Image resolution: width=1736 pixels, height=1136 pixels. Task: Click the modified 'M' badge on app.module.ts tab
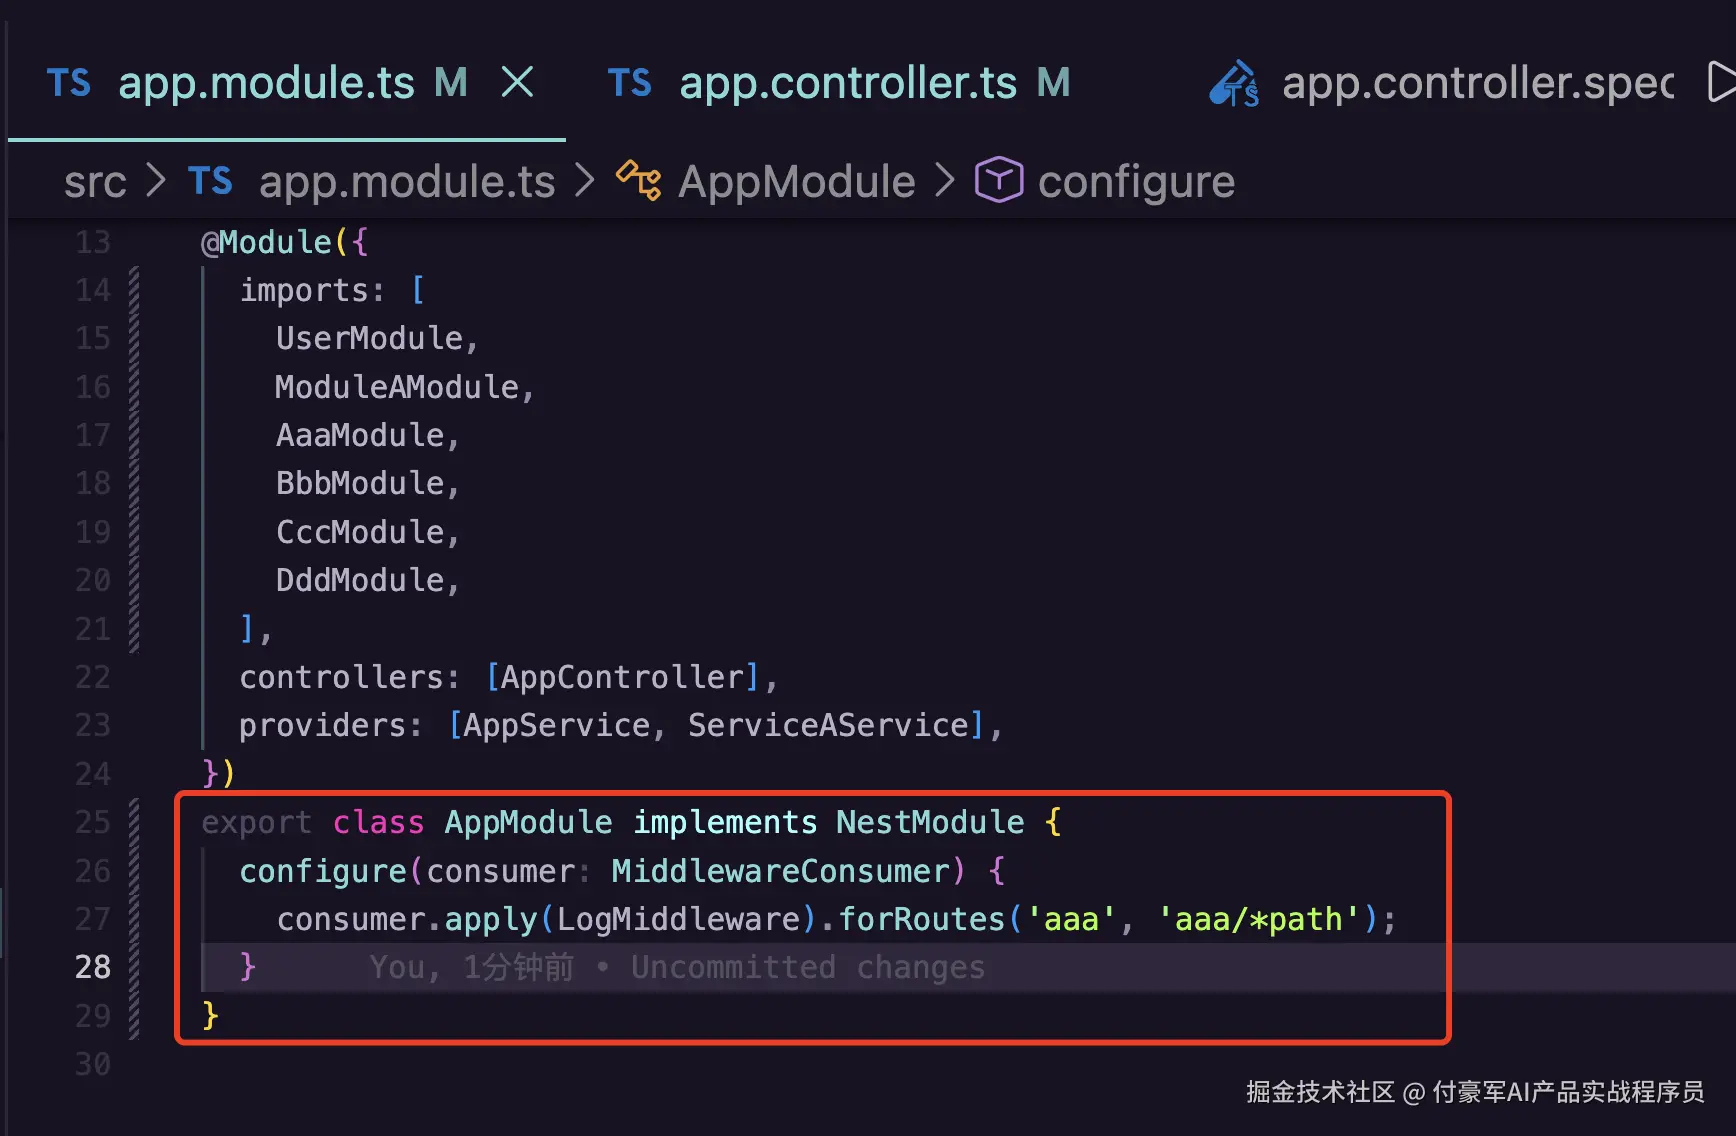click(x=451, y=83)
